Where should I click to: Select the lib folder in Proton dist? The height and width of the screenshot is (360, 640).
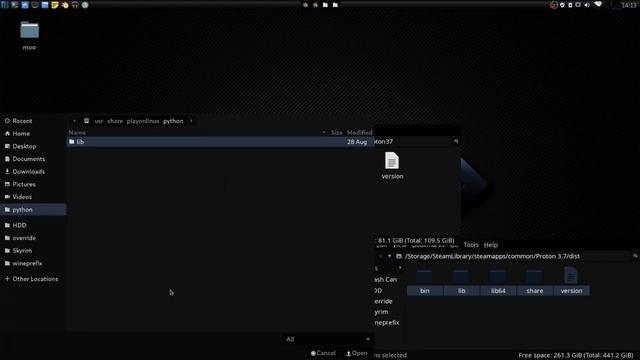[461, 282]
